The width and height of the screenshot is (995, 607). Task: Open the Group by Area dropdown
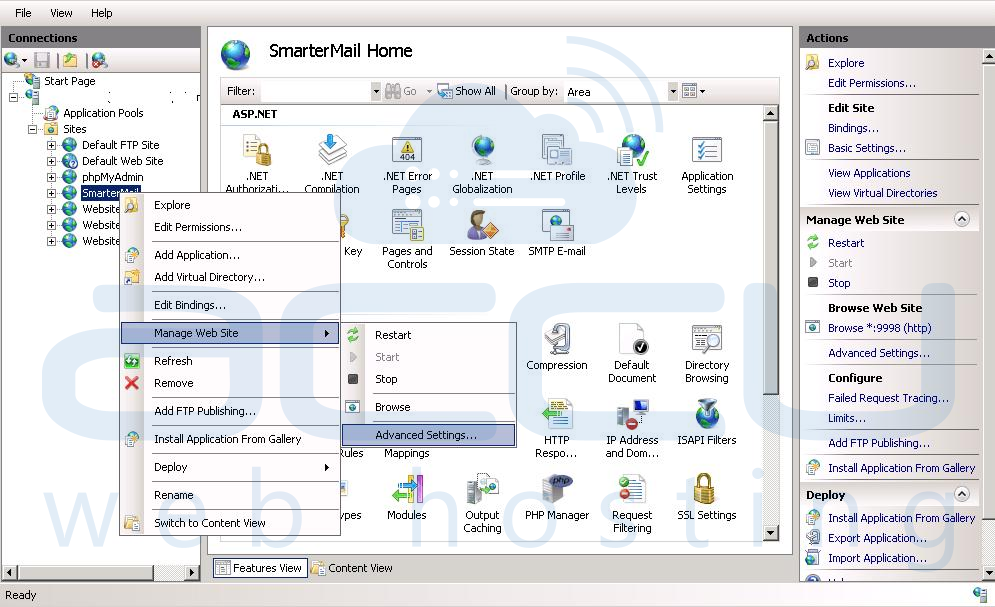(x=673, y=91)
